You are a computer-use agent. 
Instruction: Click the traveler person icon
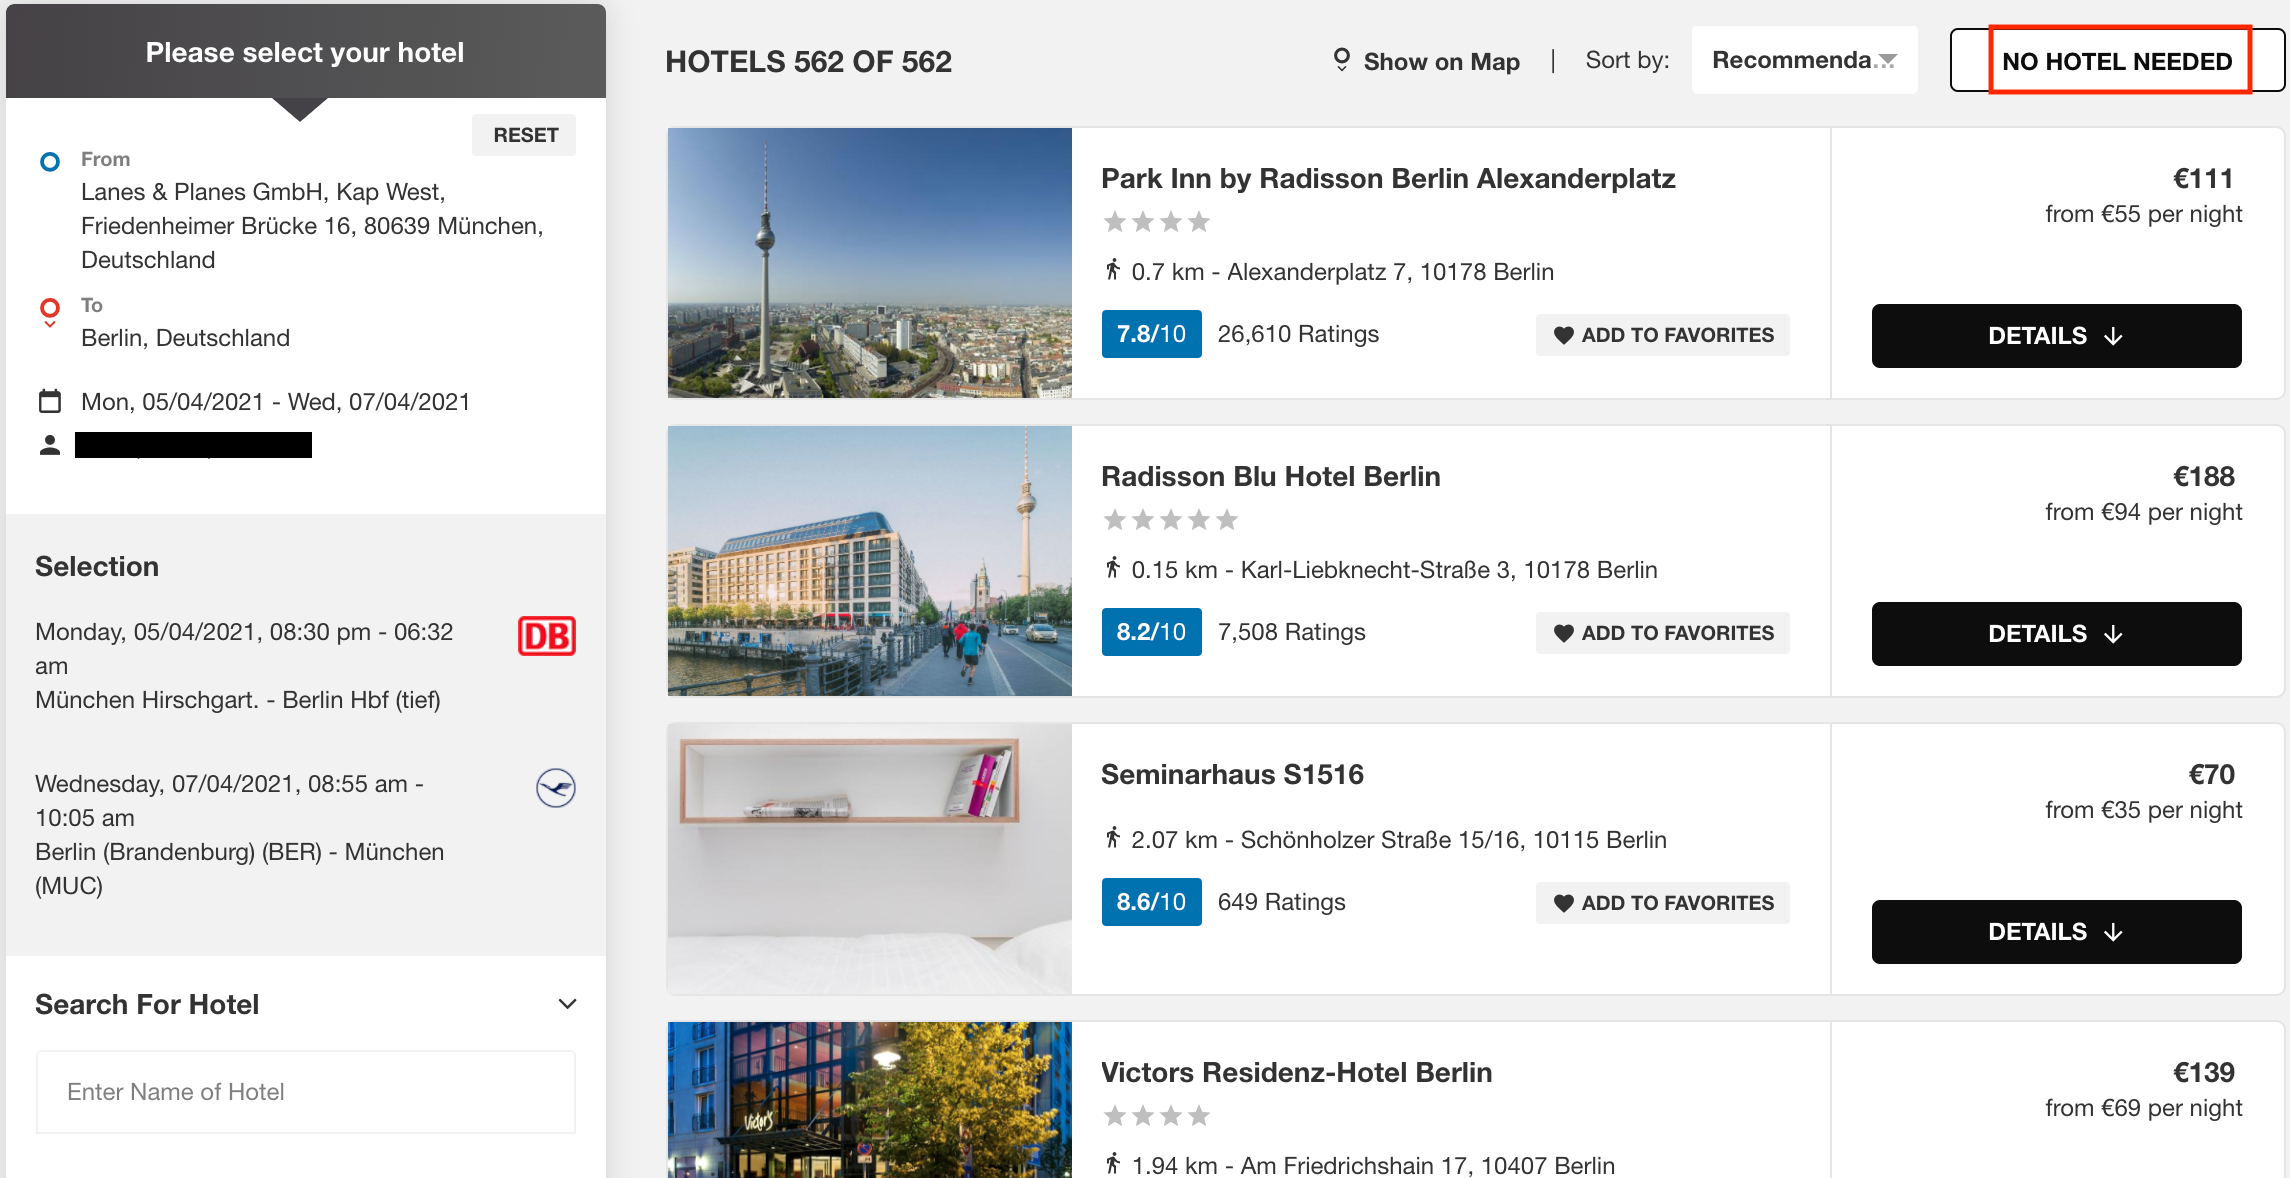pyautogui.click(x=50, y=445)
